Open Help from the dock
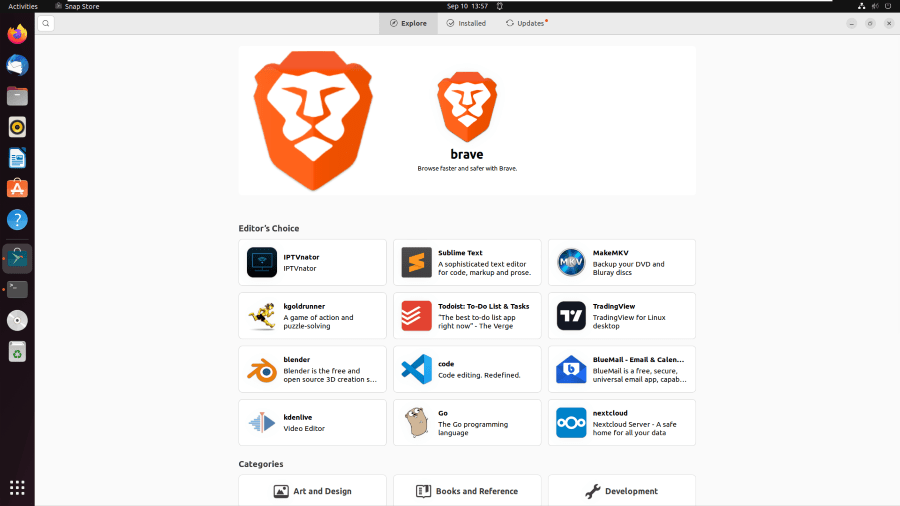The image size is (900, 506). click(17, 220)
